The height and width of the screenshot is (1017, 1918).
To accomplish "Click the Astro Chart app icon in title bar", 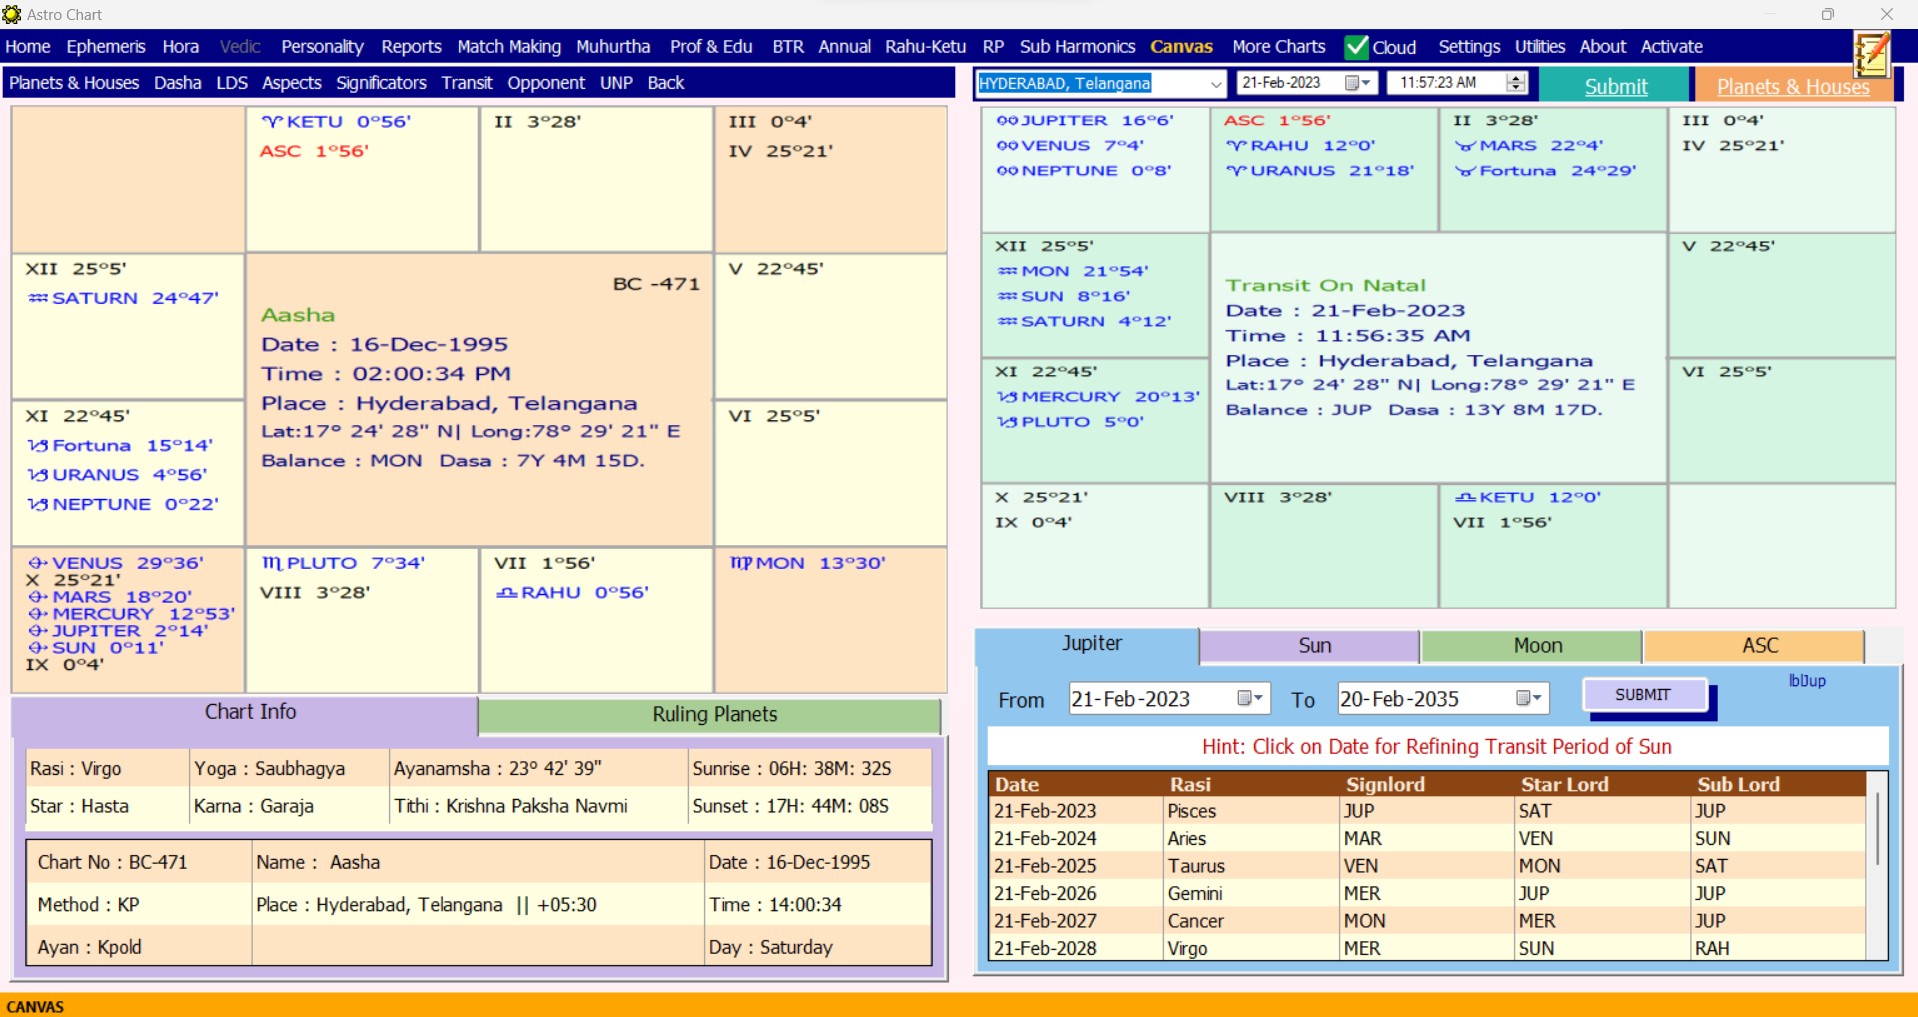I will (12, 14).
